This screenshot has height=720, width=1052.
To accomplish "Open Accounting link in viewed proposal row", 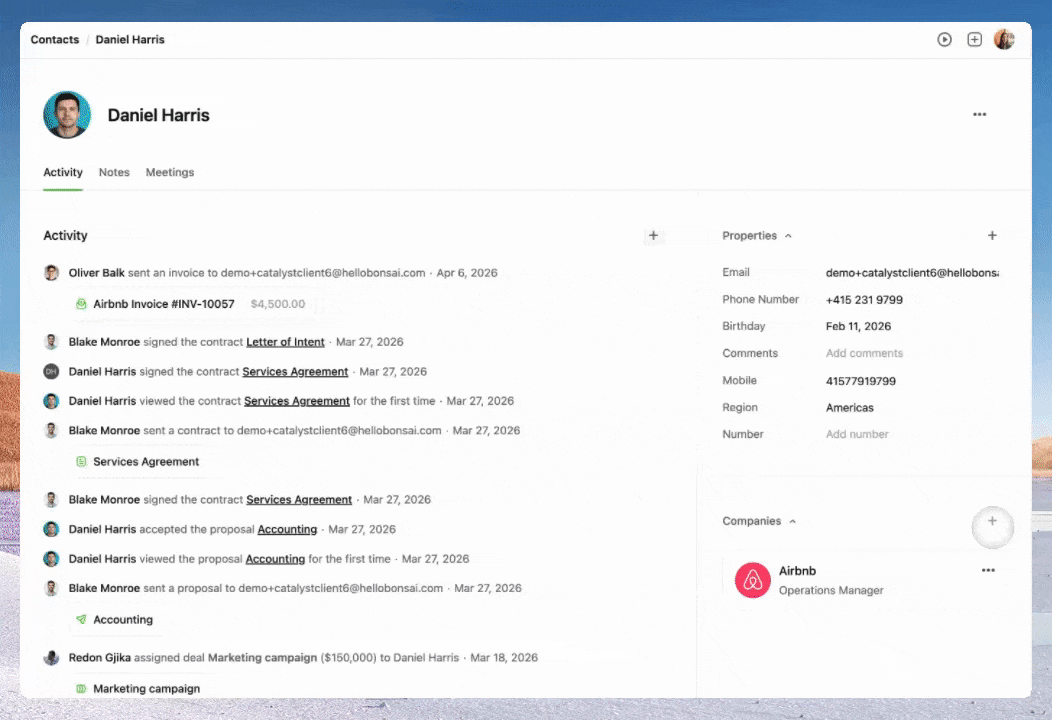I will pyautogui.click(x=275, y=559).
